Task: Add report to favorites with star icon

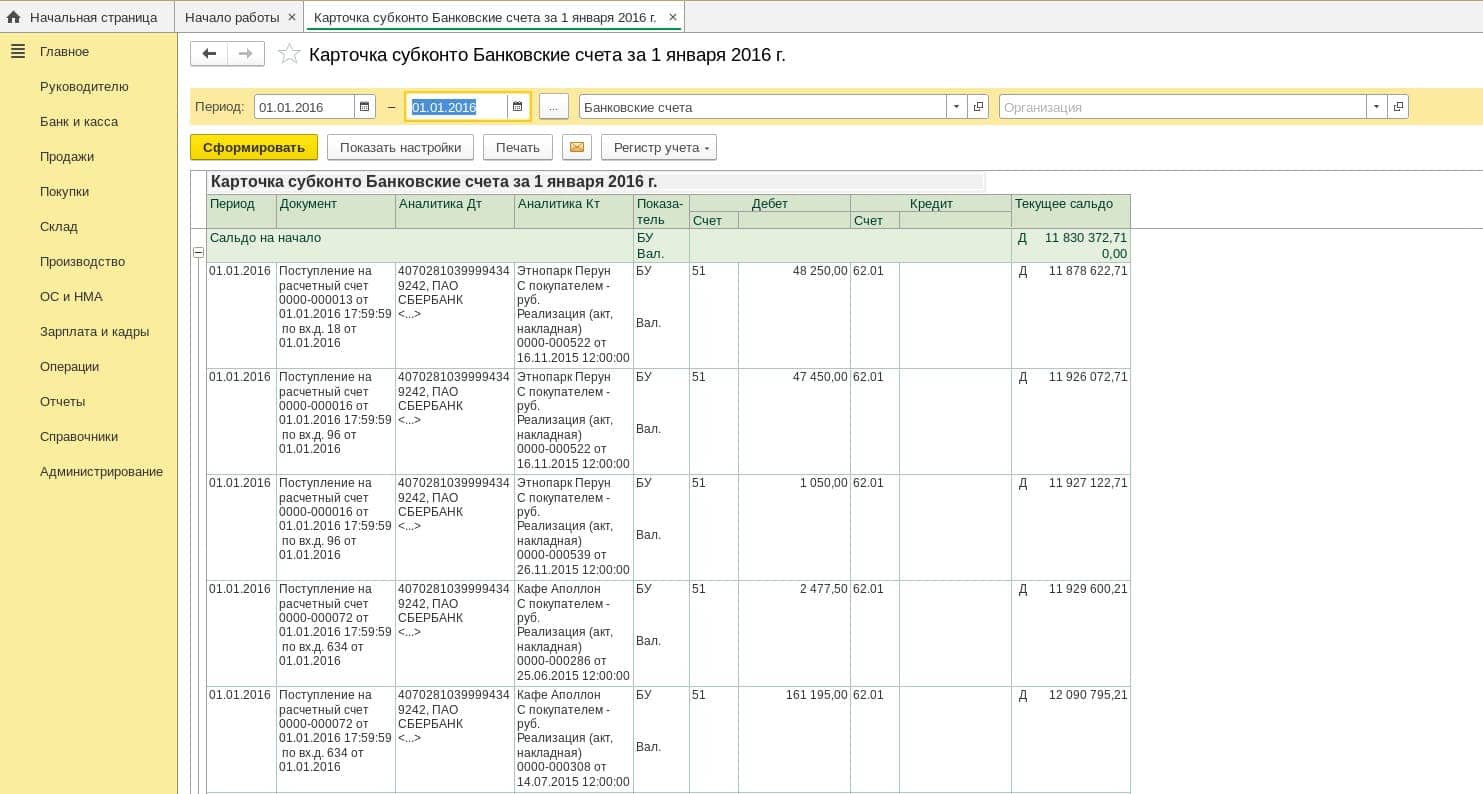Action: tap(289, 54)
